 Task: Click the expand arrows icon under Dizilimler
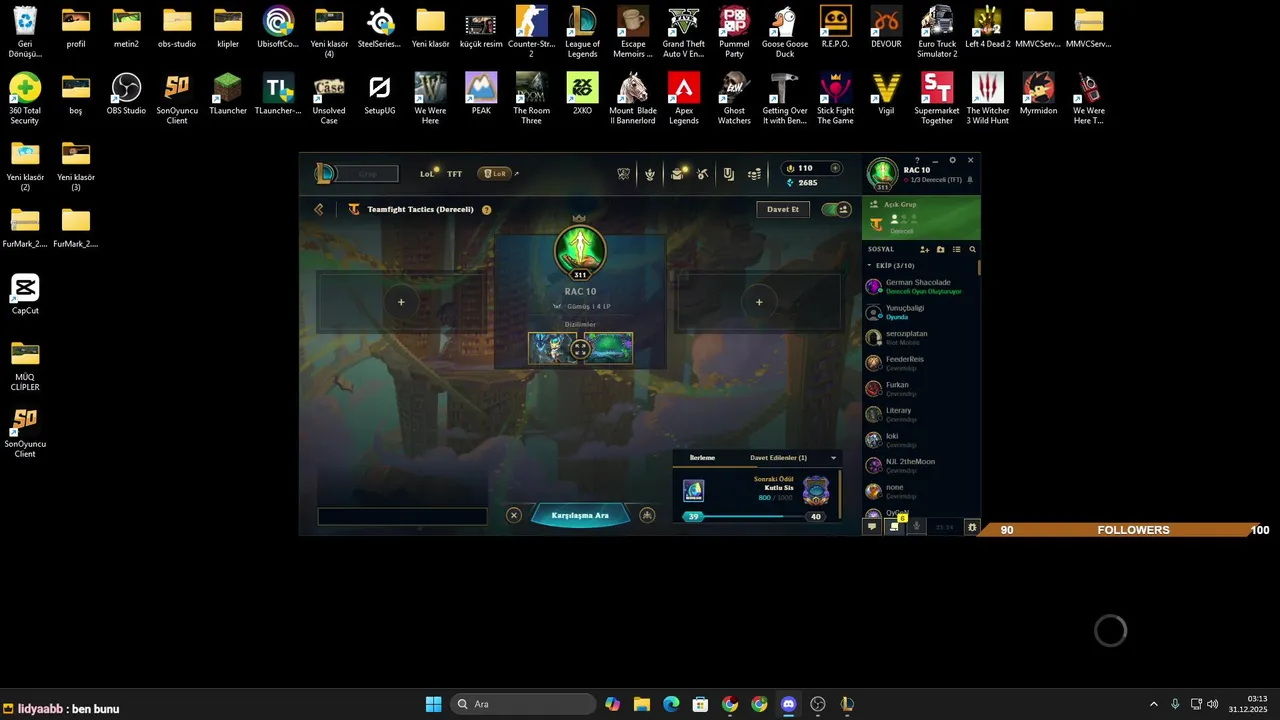click(x=580, y=349)
